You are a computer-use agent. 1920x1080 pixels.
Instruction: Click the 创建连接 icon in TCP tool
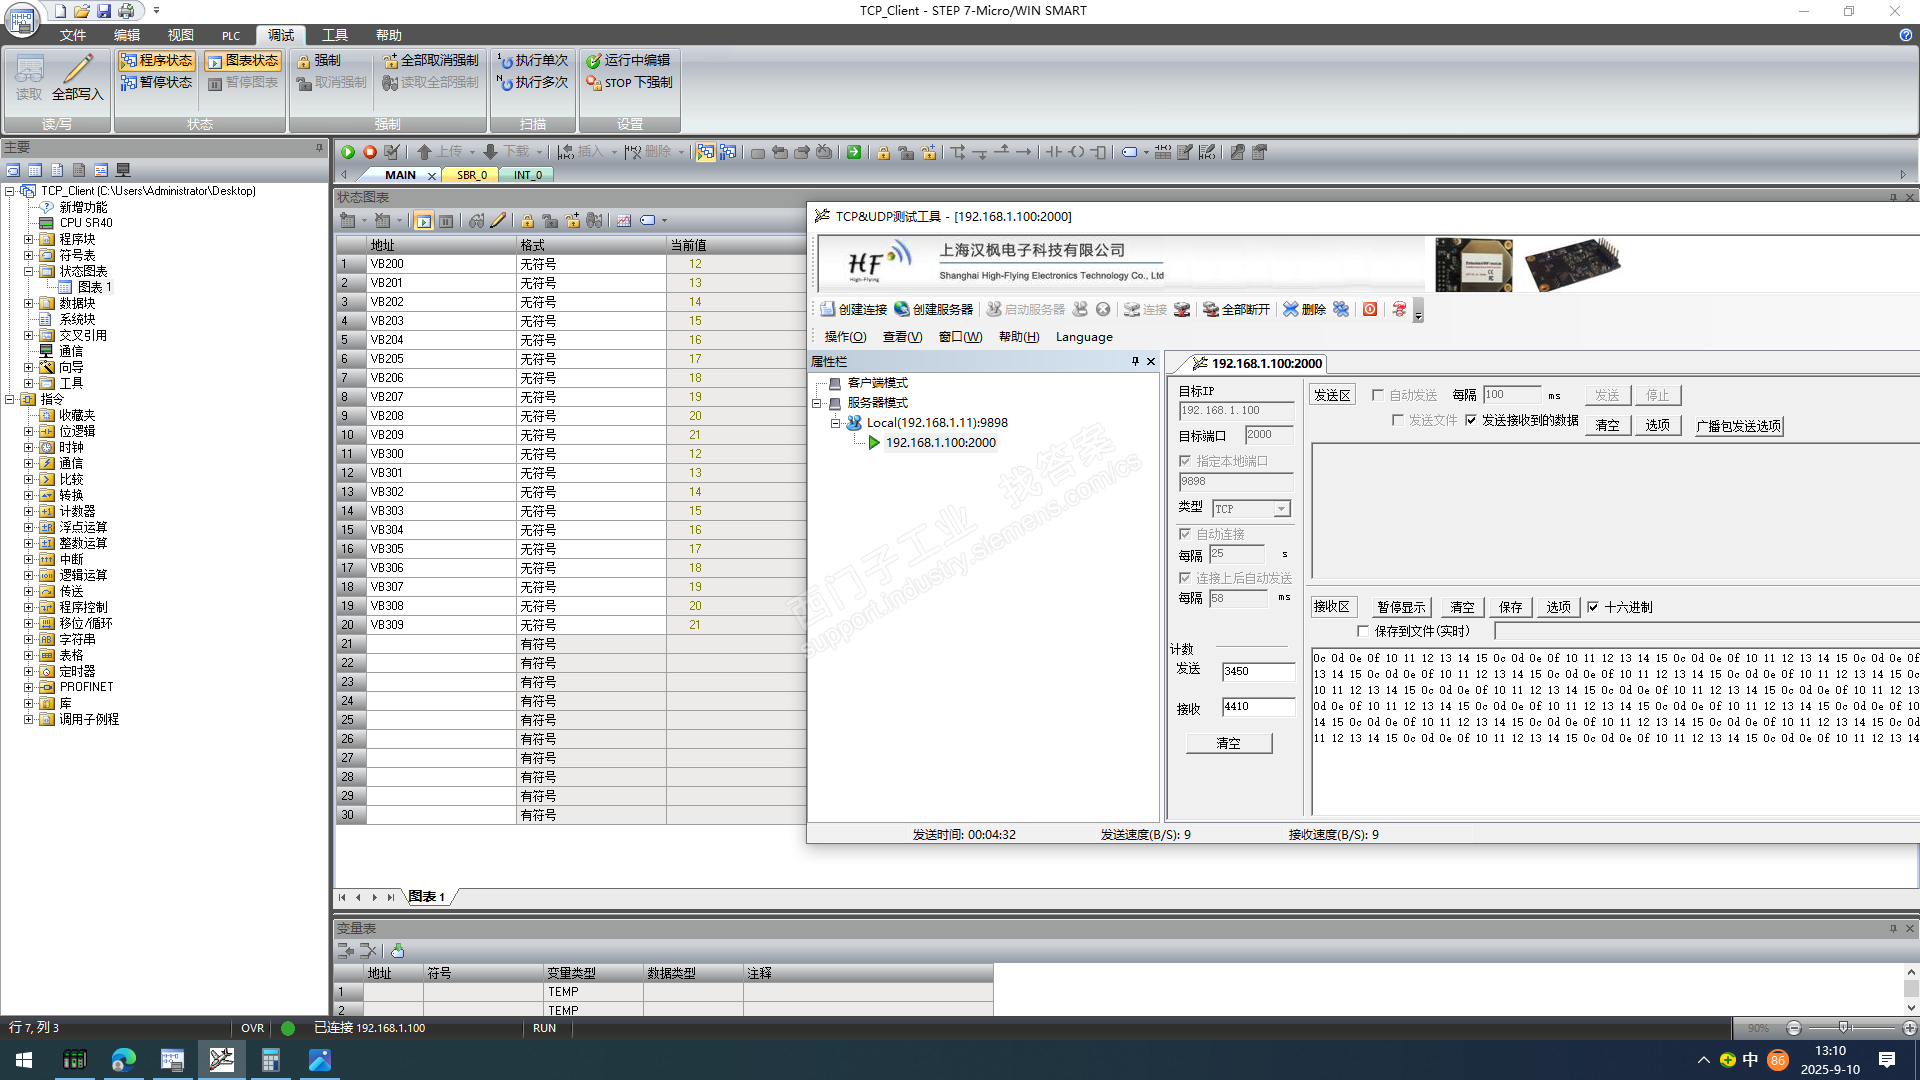pos(827,309)
